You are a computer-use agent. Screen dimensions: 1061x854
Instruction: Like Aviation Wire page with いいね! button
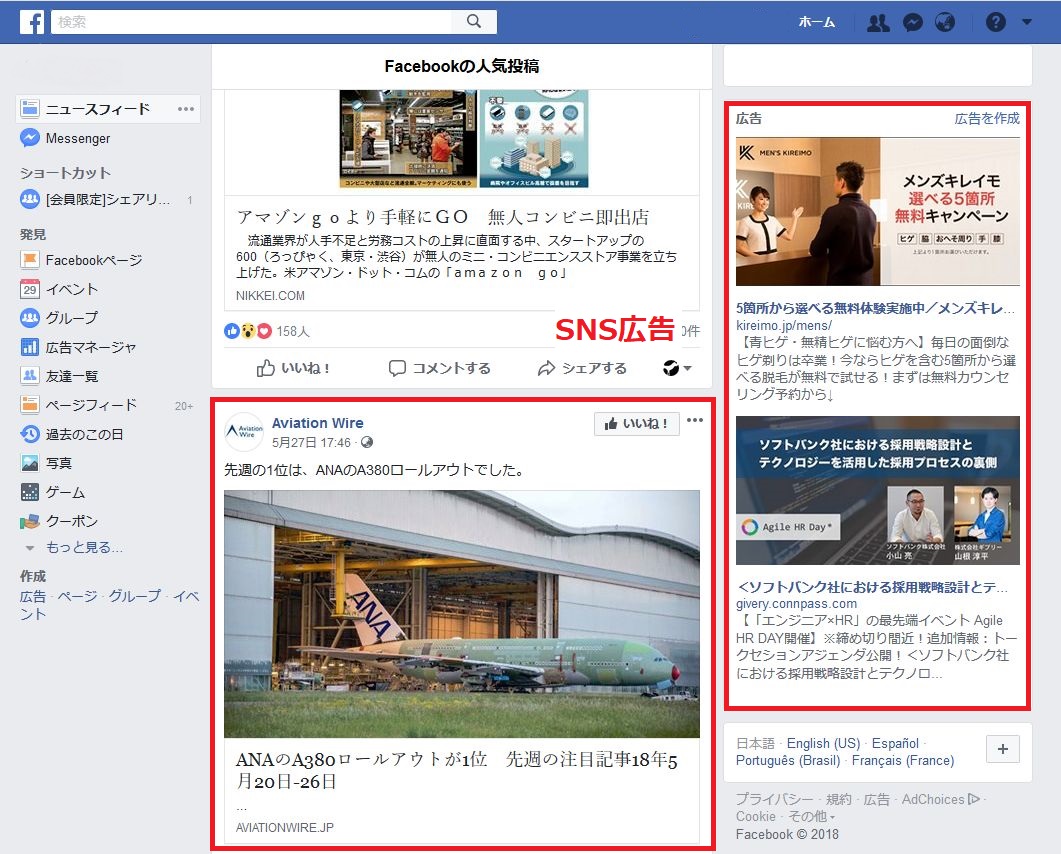637,424
